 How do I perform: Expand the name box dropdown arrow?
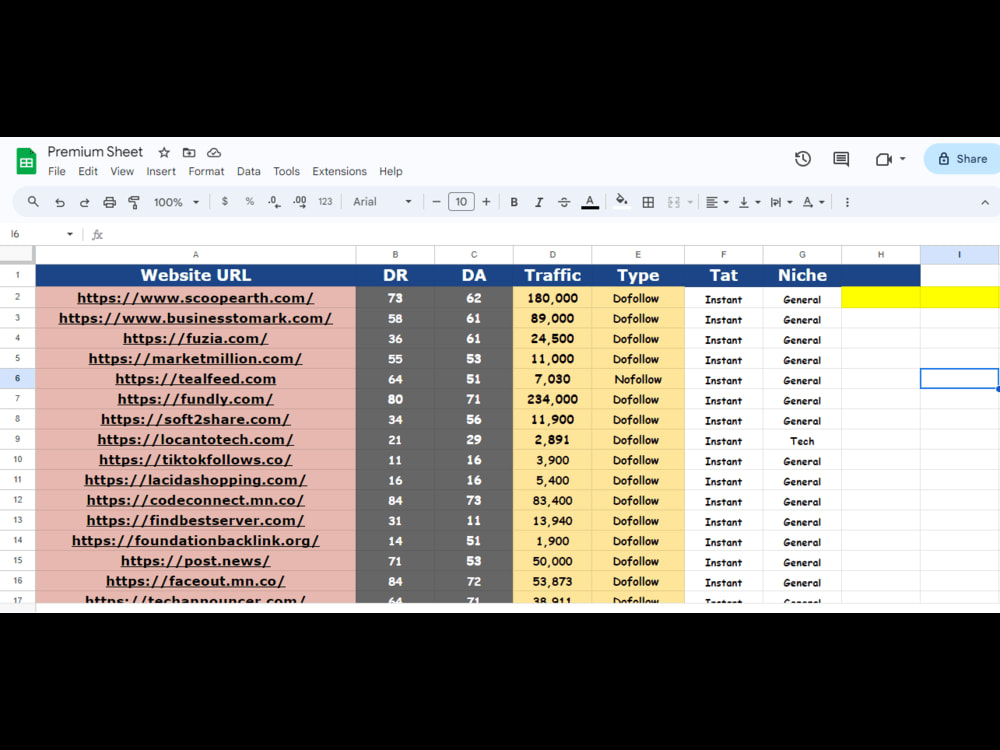pyautogui.click(x=70, y=234)
